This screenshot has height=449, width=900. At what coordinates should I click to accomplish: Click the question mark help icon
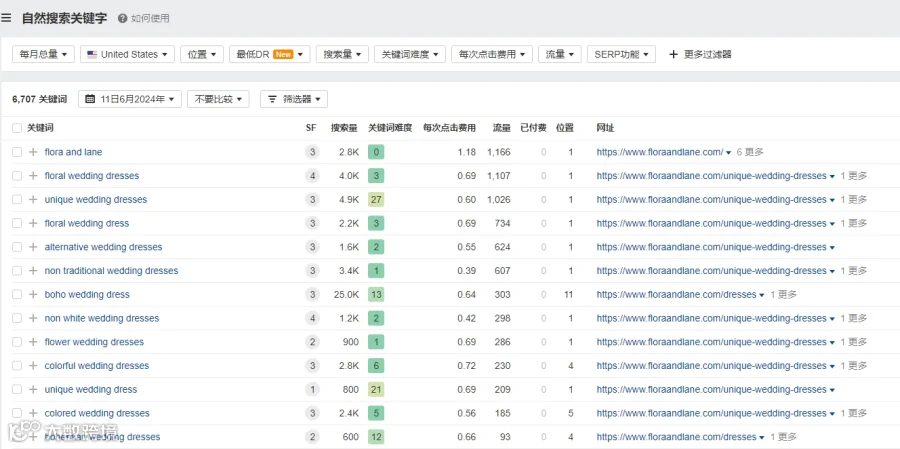122,18
